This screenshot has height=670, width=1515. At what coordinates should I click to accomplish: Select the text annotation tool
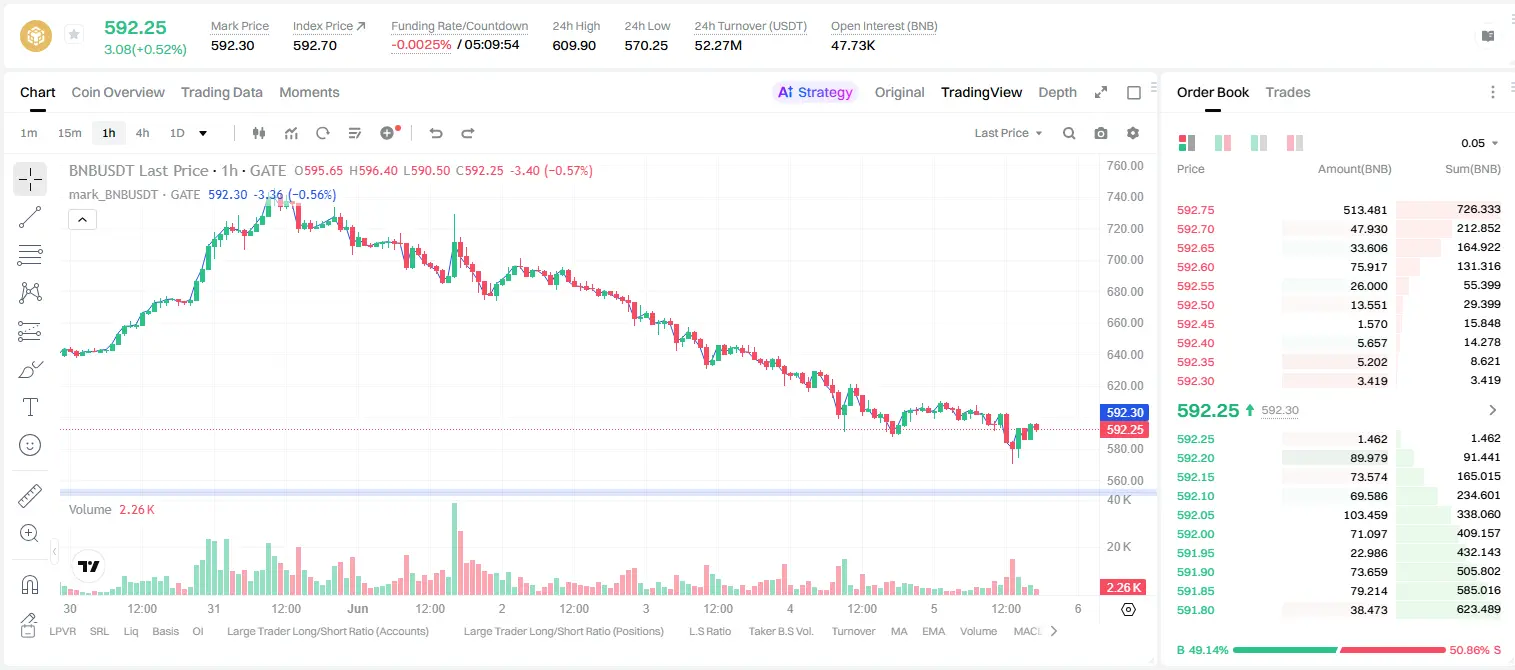(30, 407)
